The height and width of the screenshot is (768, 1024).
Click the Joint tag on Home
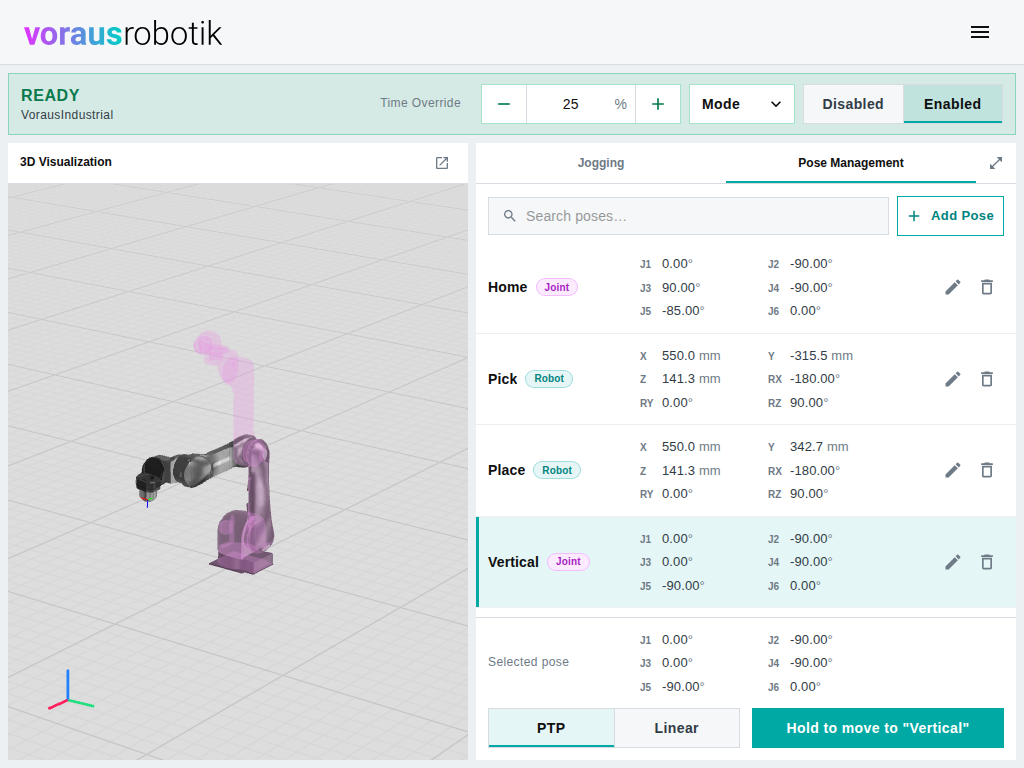556,287
